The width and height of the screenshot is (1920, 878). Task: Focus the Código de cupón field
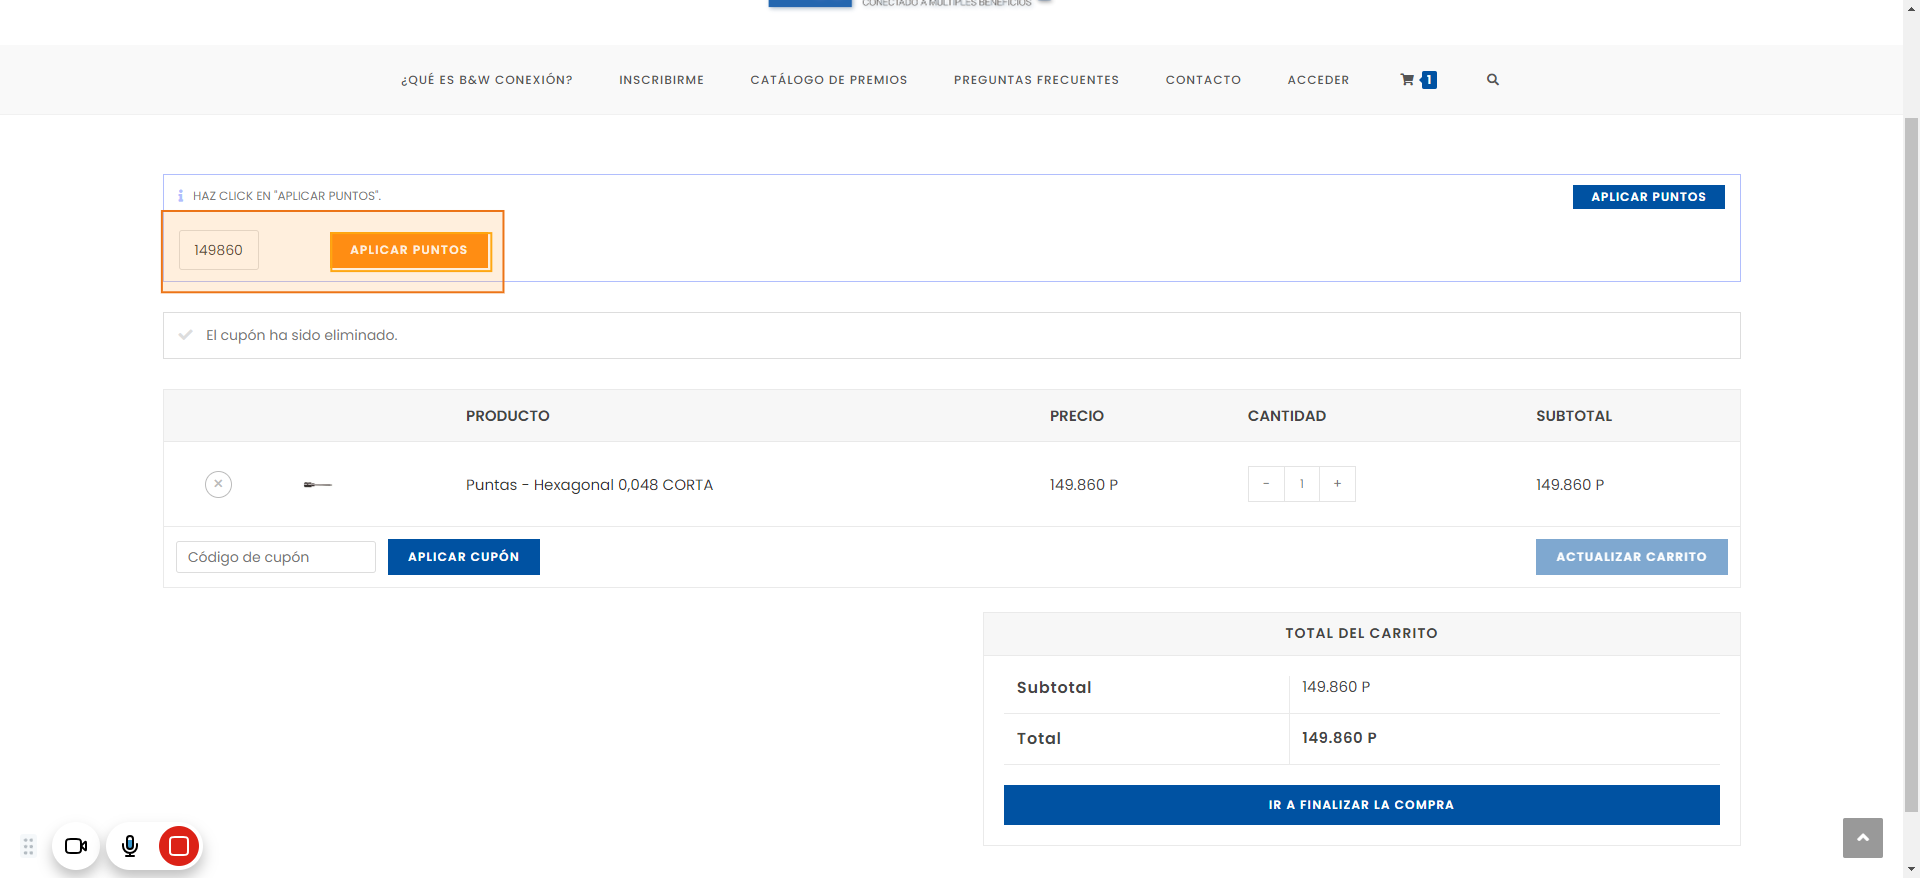276,557
